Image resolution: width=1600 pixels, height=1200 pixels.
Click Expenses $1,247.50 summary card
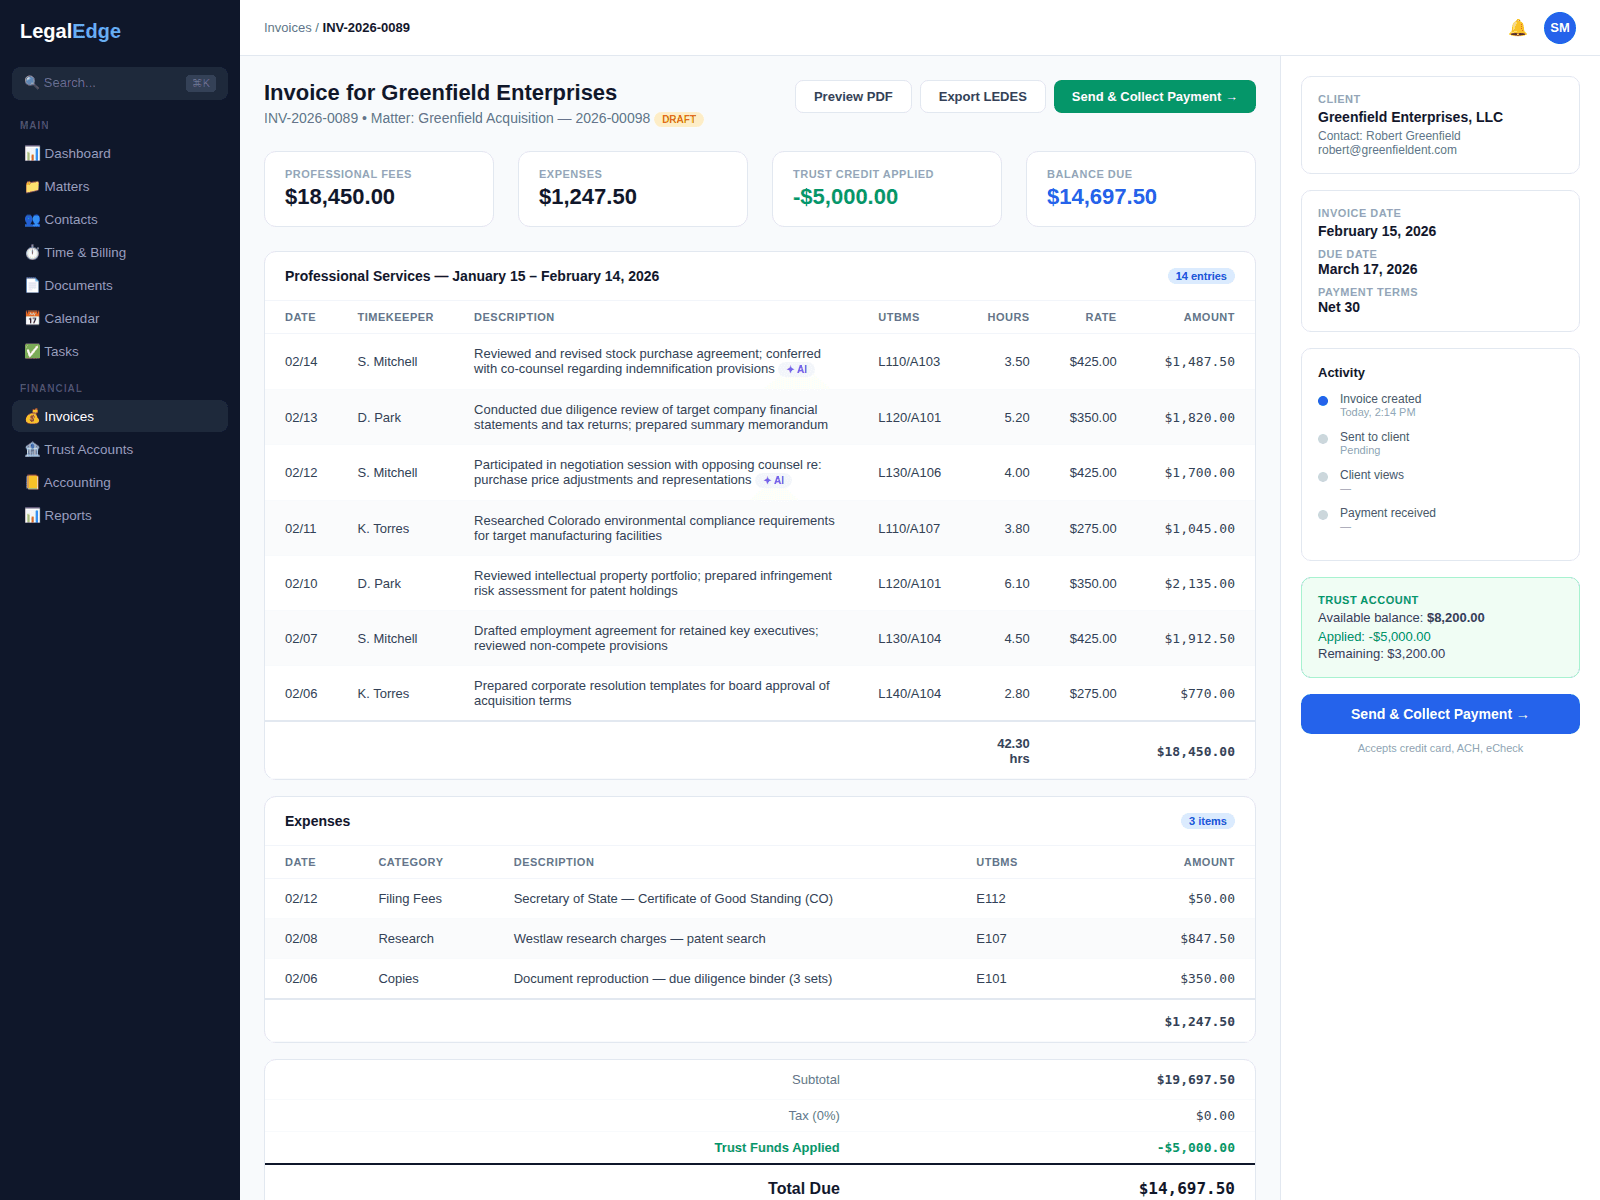coord(633,189)
